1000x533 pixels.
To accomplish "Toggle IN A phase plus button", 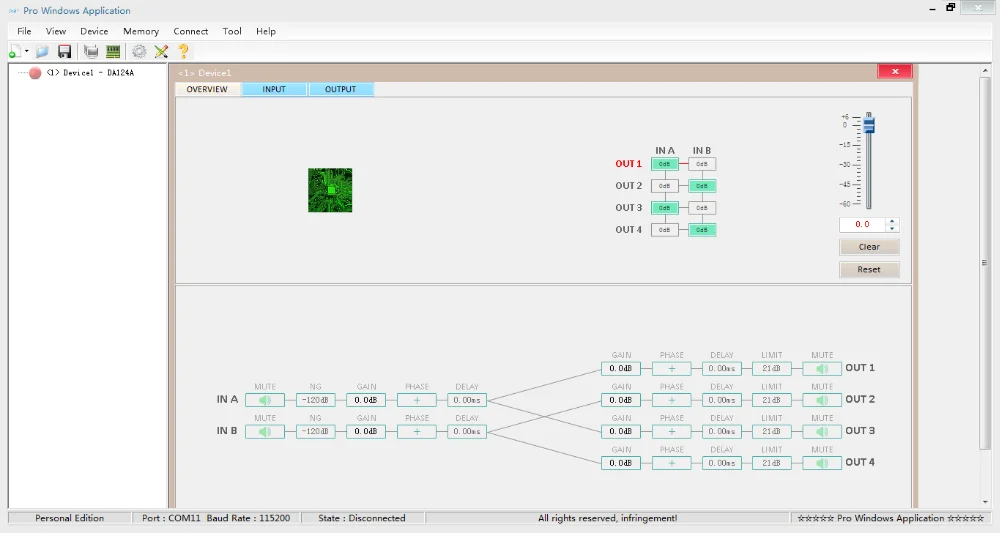I will (416, 400).
